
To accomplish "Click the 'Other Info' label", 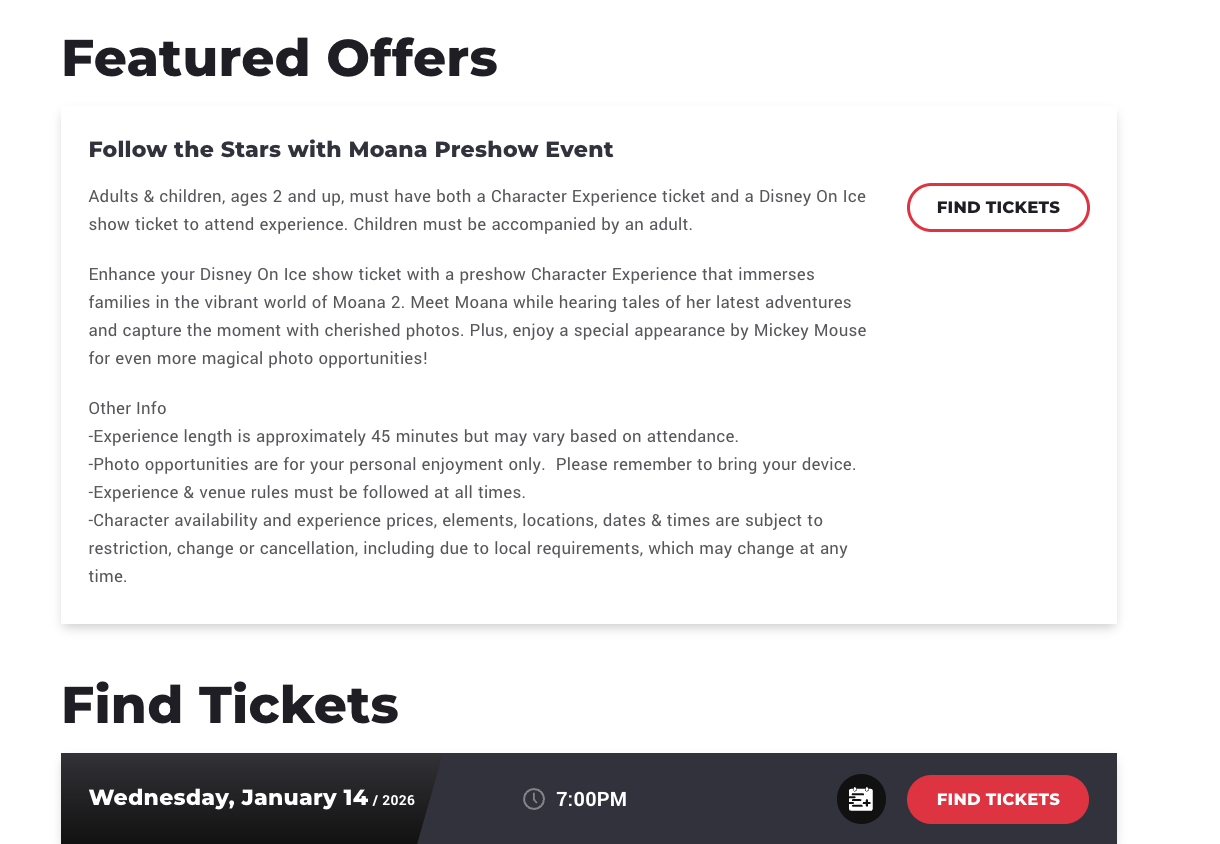I will pyautogui.click(x=127, y=408).
